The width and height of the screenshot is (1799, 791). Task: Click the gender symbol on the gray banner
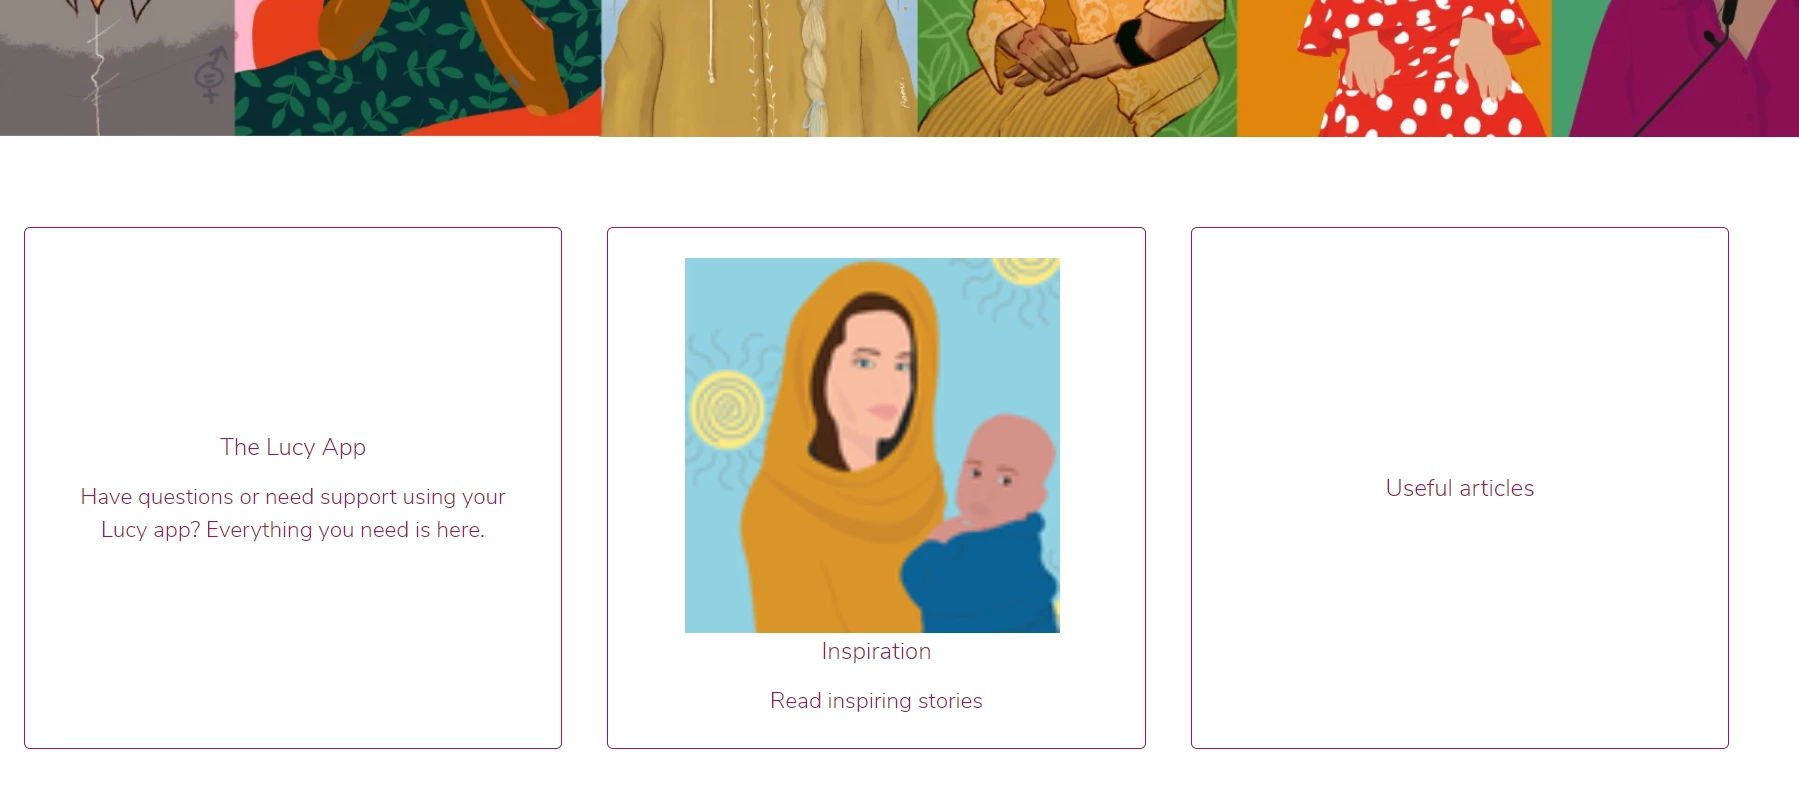pos(209,76)
